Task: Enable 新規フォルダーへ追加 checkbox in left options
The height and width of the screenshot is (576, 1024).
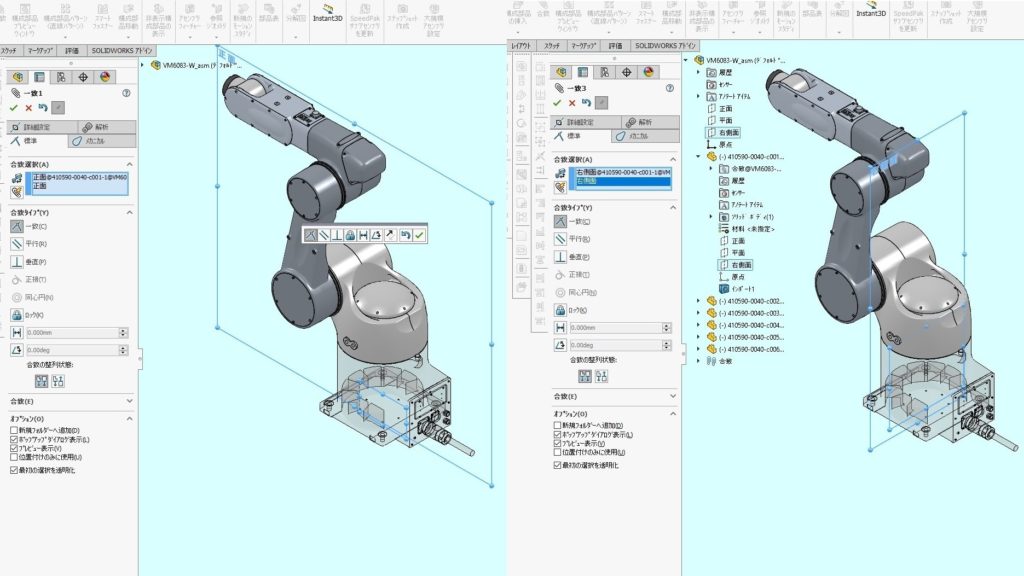Action: coord(14,429)
